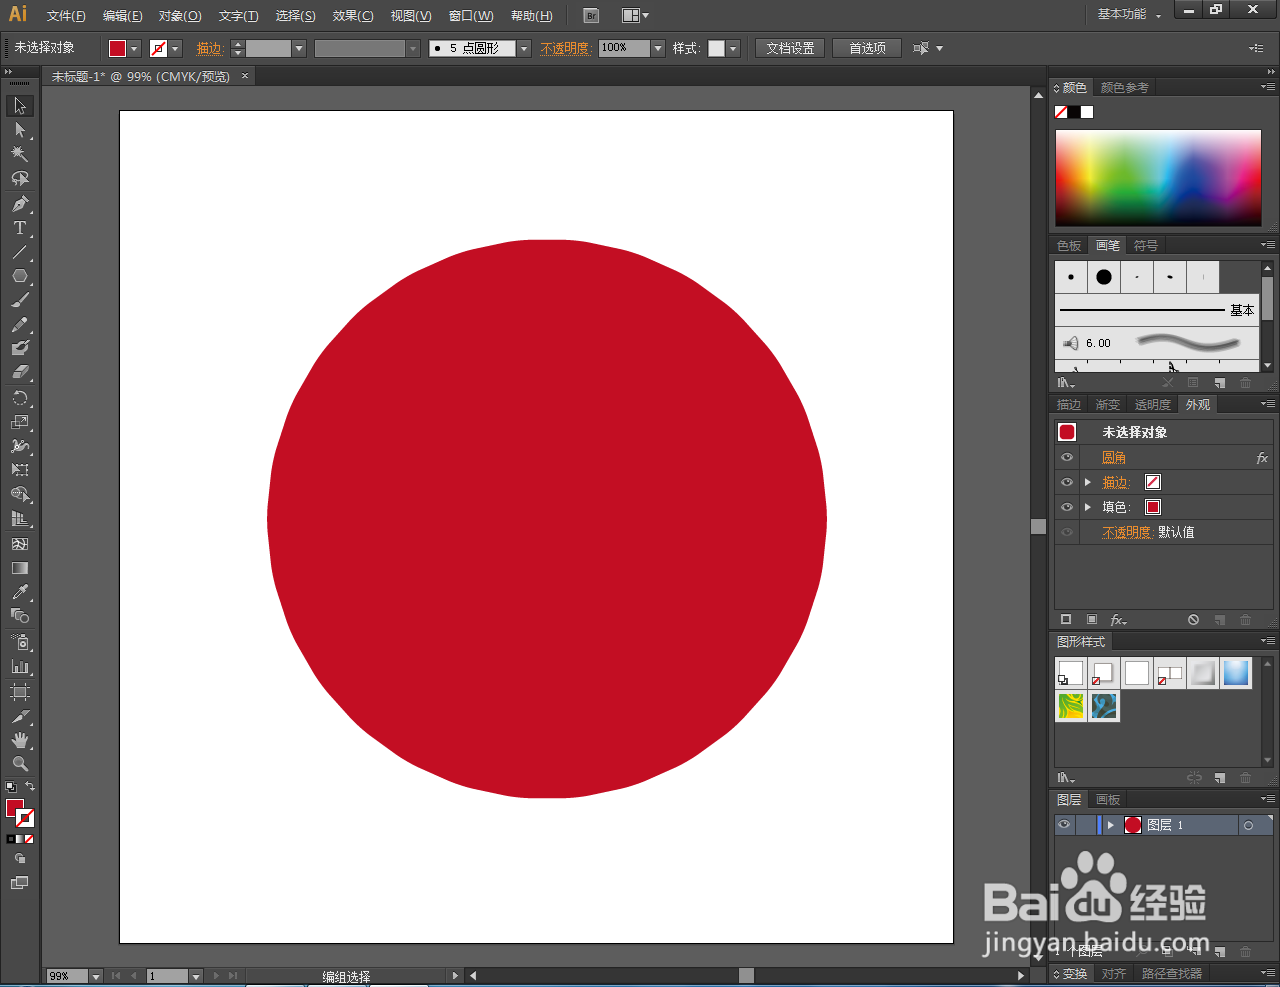Select the Artboard tool
Viewport: 1280px width, 987px height.
coord(20,692)
